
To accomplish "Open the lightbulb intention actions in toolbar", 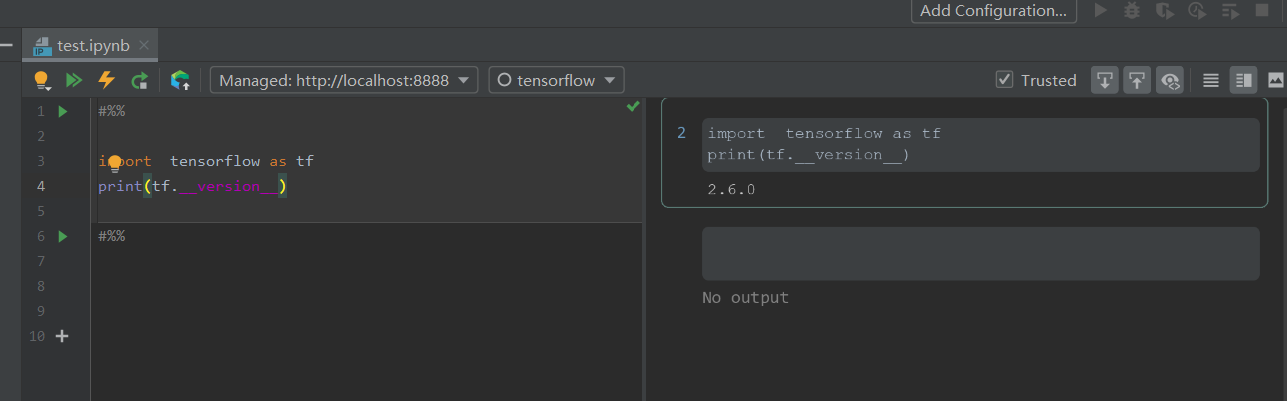I will [41, 80].
